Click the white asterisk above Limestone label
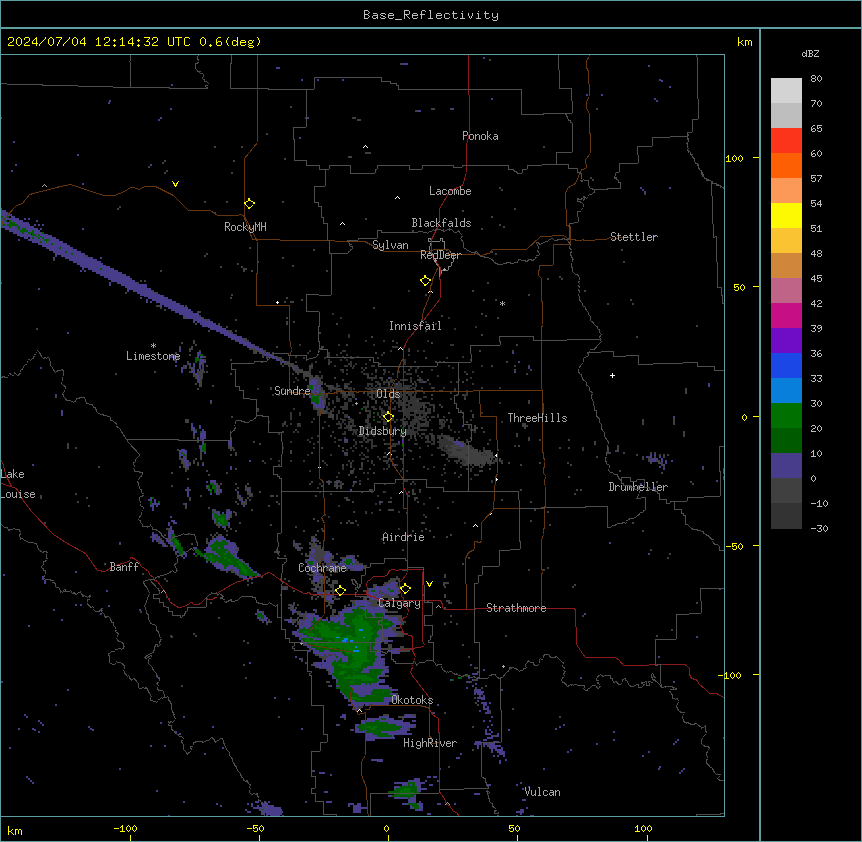862x842 pixels. (x=153, y=346)
